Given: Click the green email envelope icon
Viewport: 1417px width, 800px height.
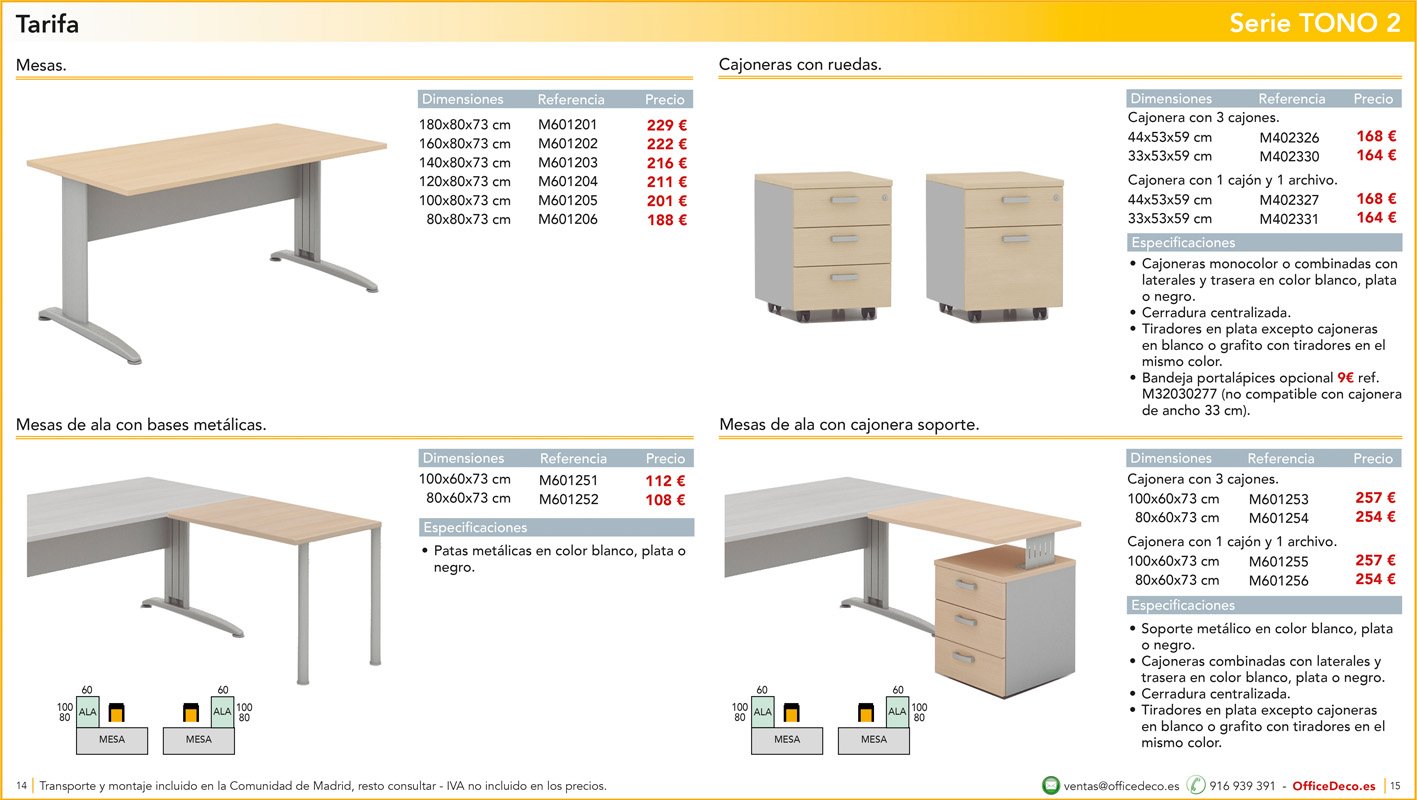Looking at the screenshot, I should [1051, 785].
